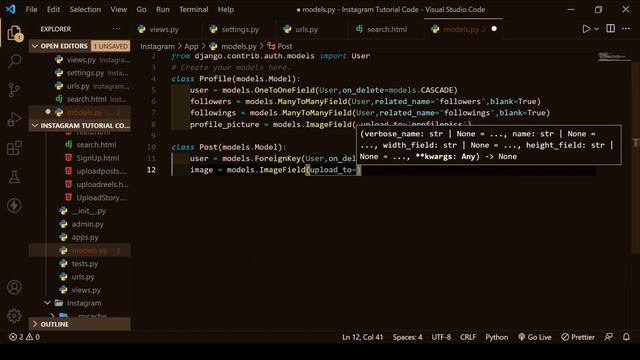The width and height of the screenshot is (640, 360).
Task: Open the Help menu
Action: (225, 9)
